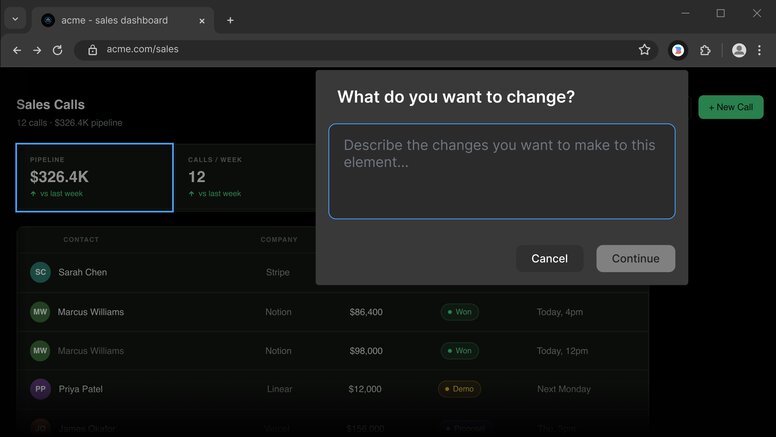The image size is (776, 437).
Task: Click the Priya Patel contact name
Action: click(x=81, y=389)
